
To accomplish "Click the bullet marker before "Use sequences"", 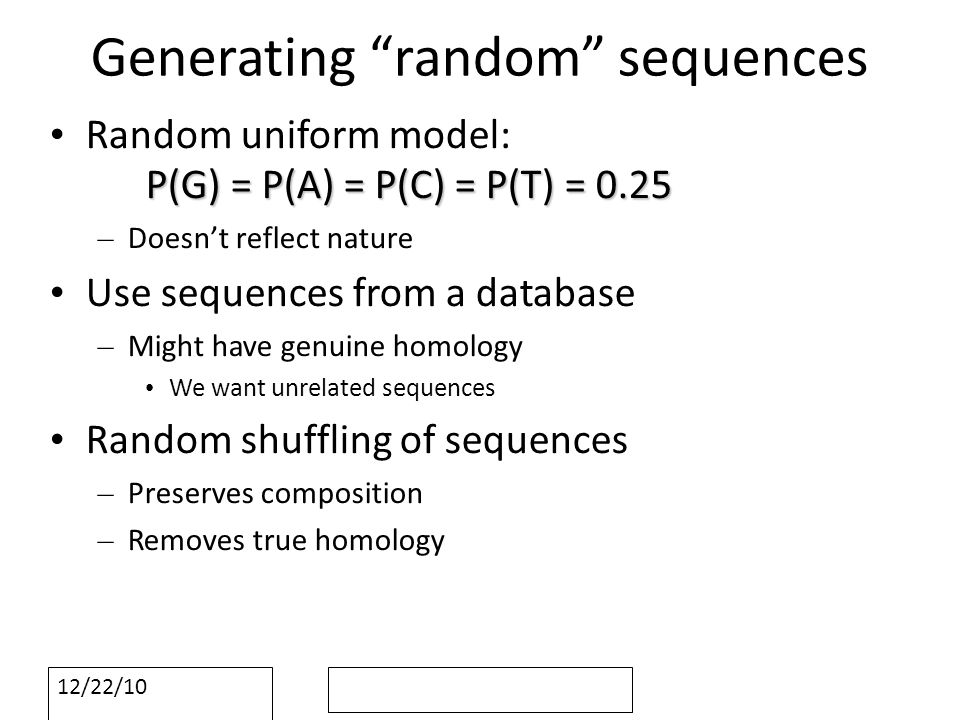I will [58, 293].
